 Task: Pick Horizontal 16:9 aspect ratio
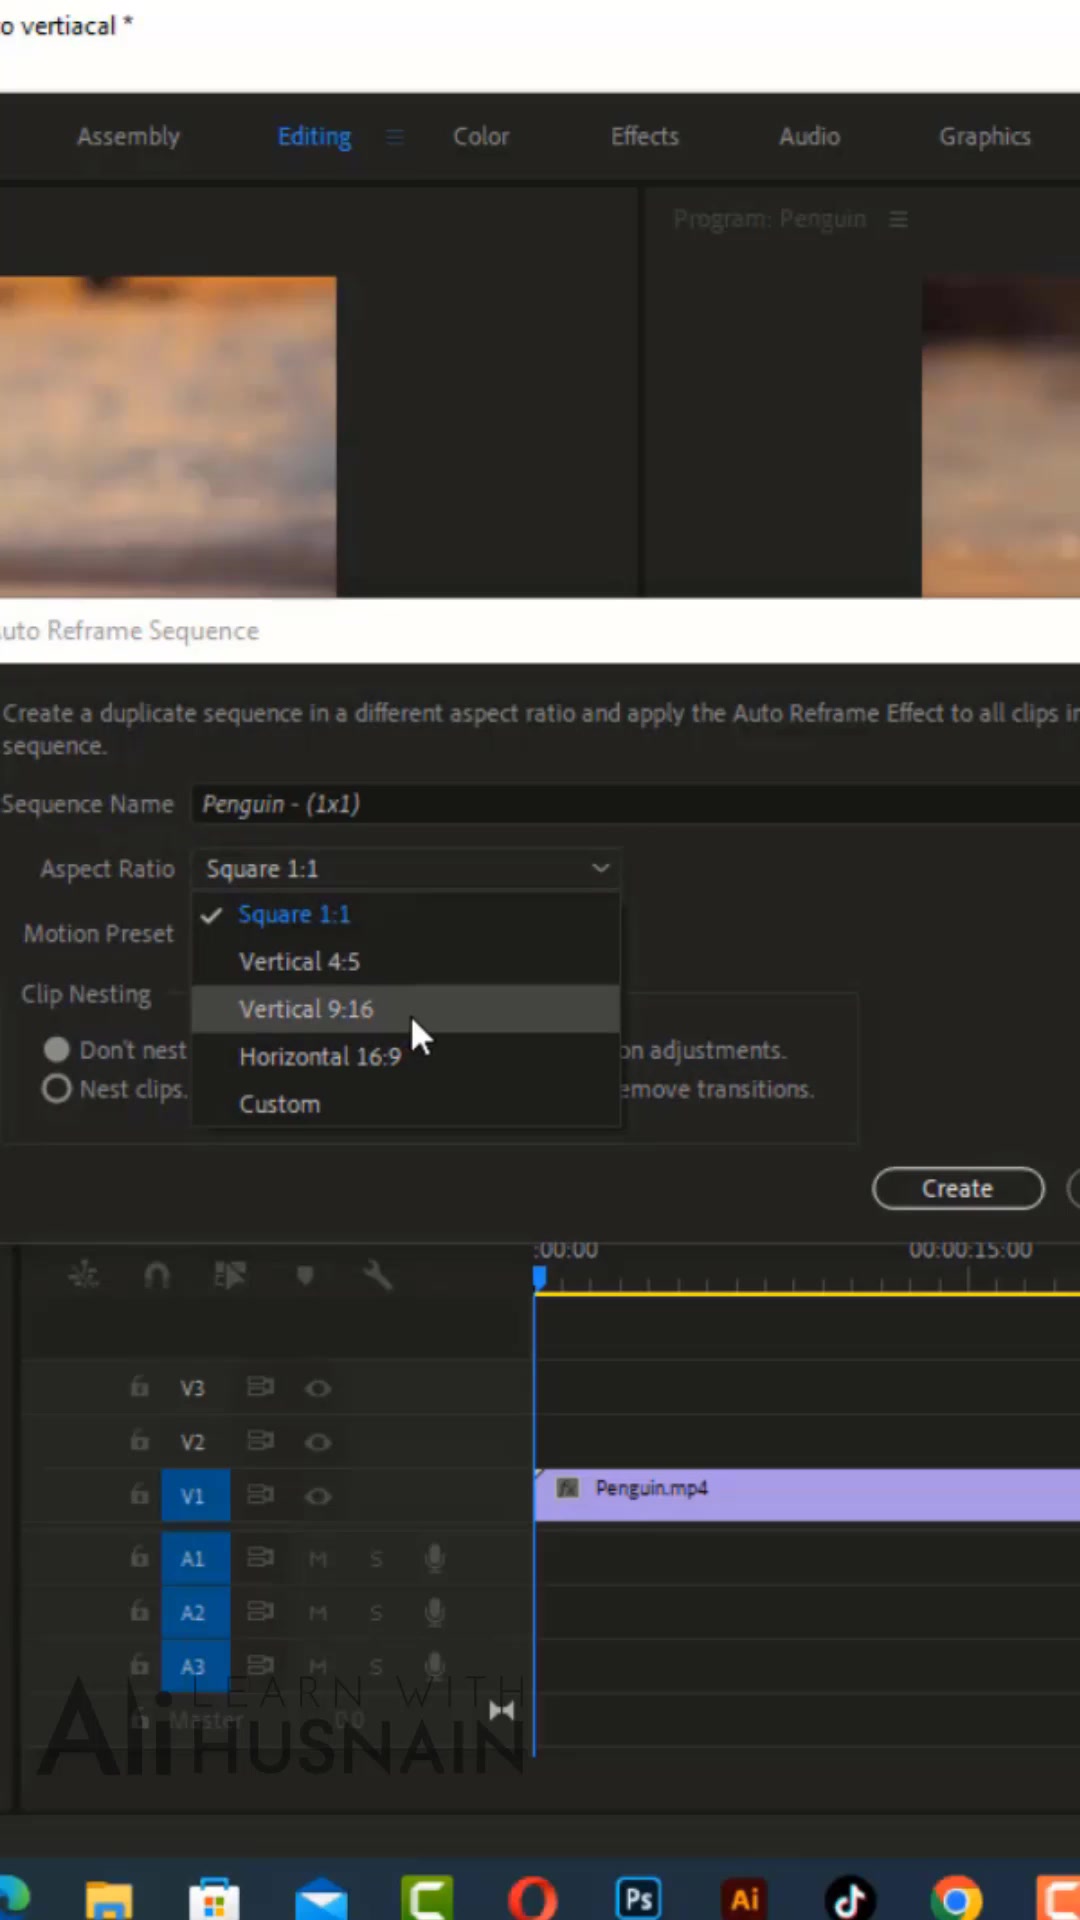click(406, 1056)
